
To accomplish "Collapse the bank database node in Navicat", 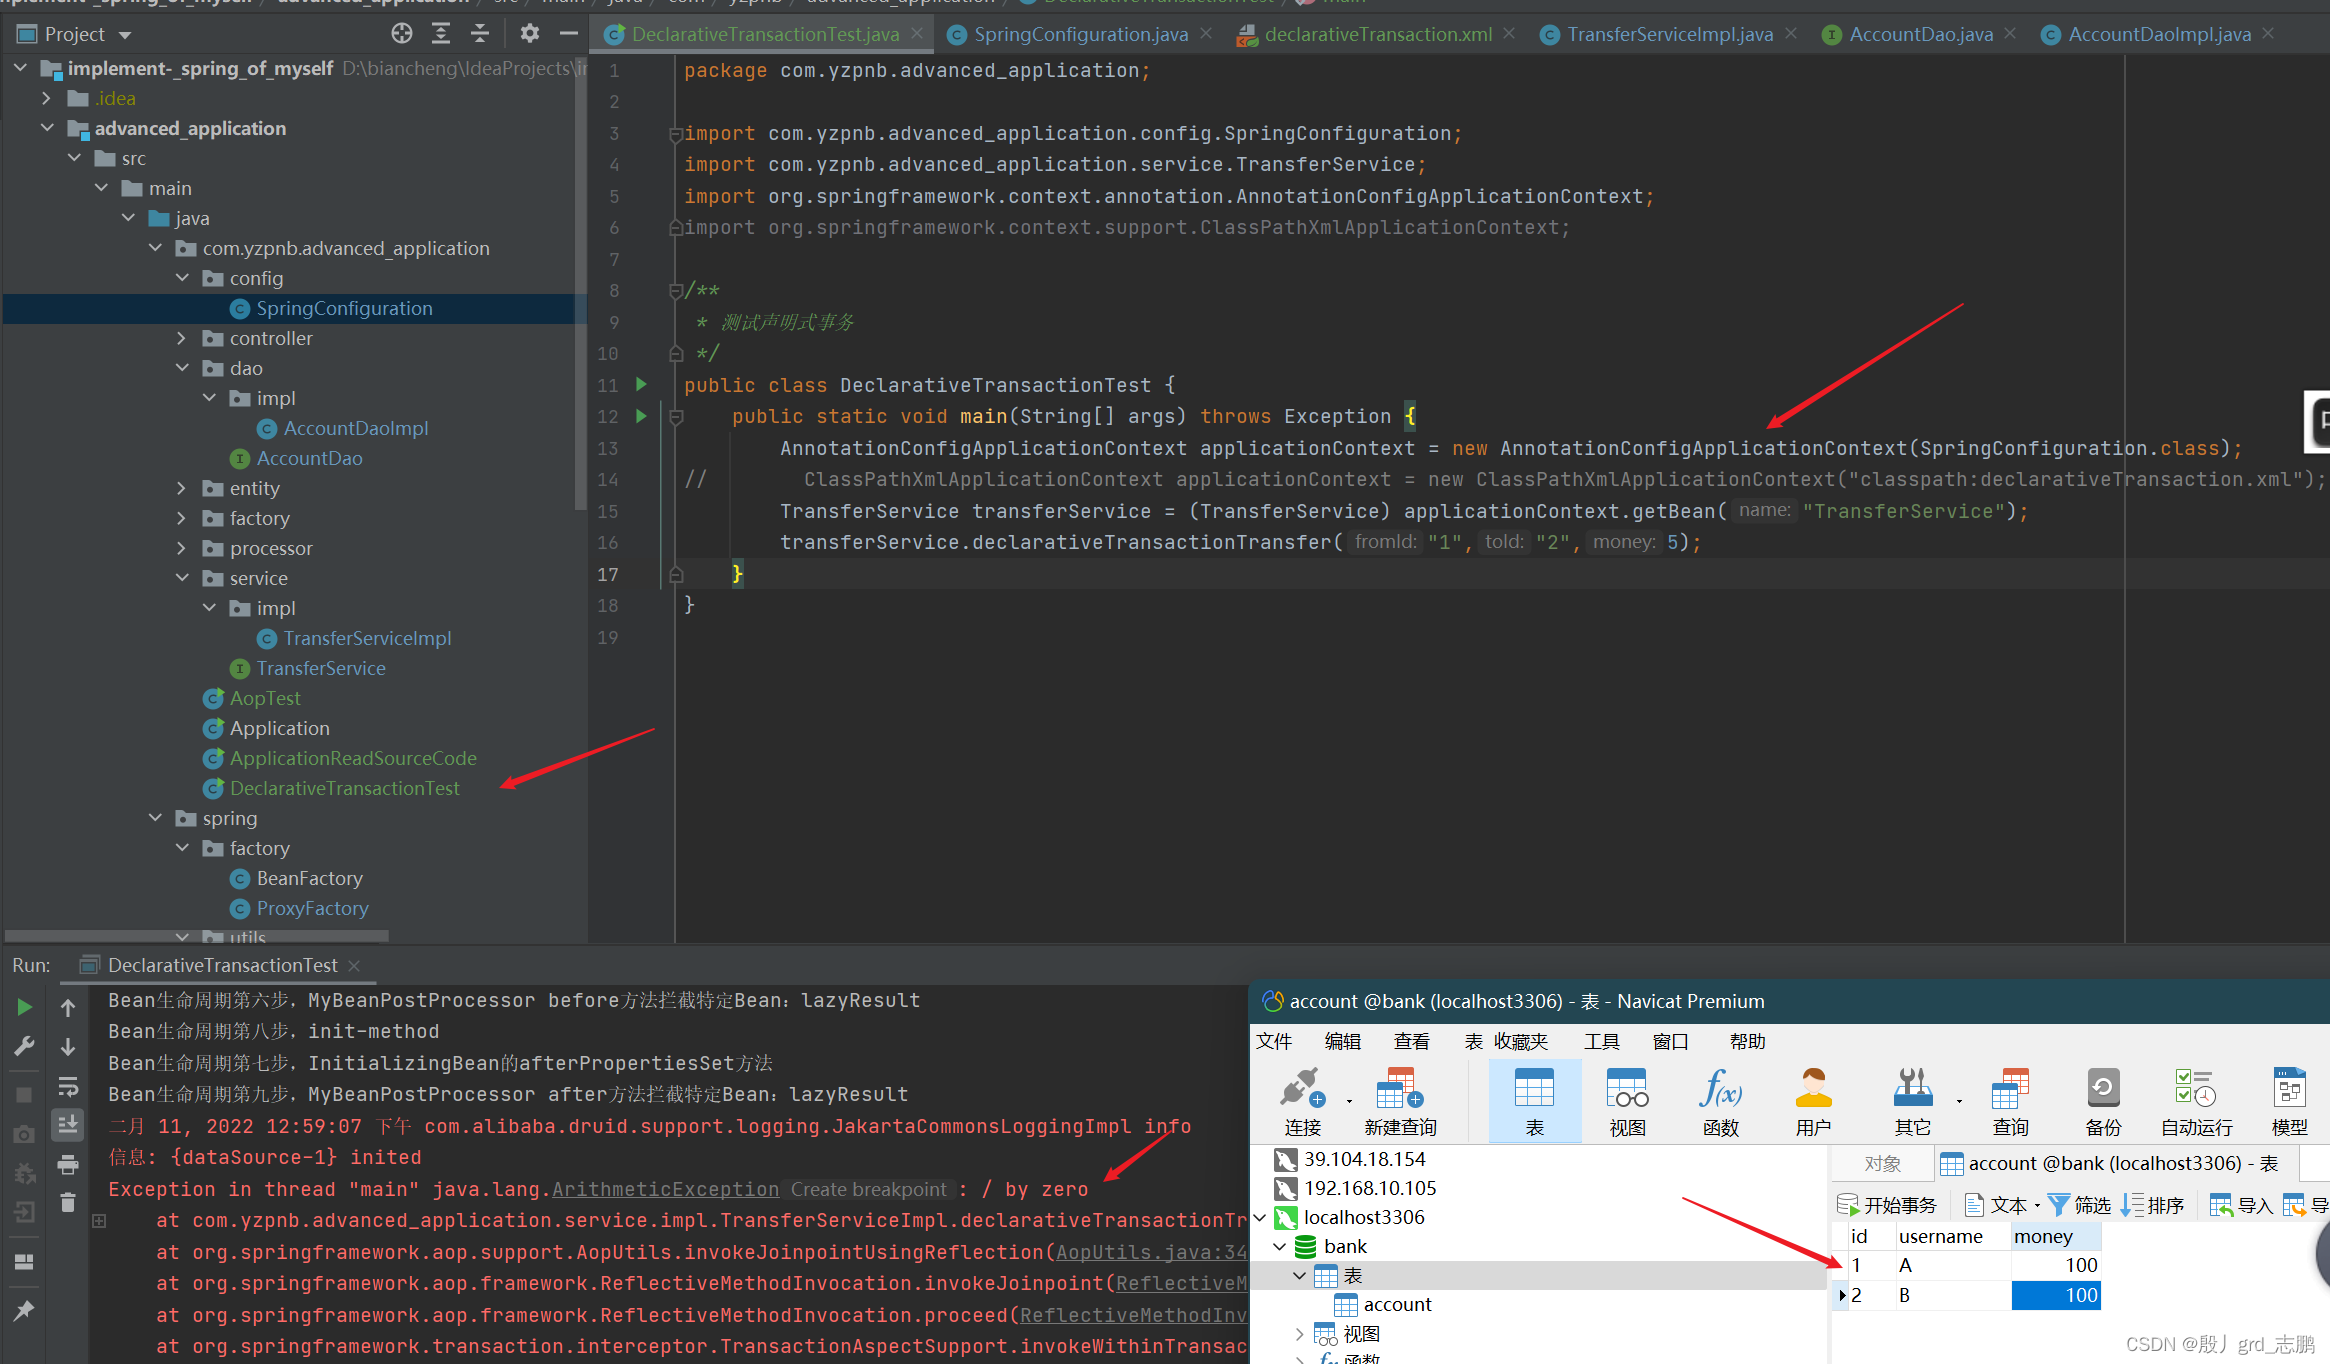I will 1280,1247.
